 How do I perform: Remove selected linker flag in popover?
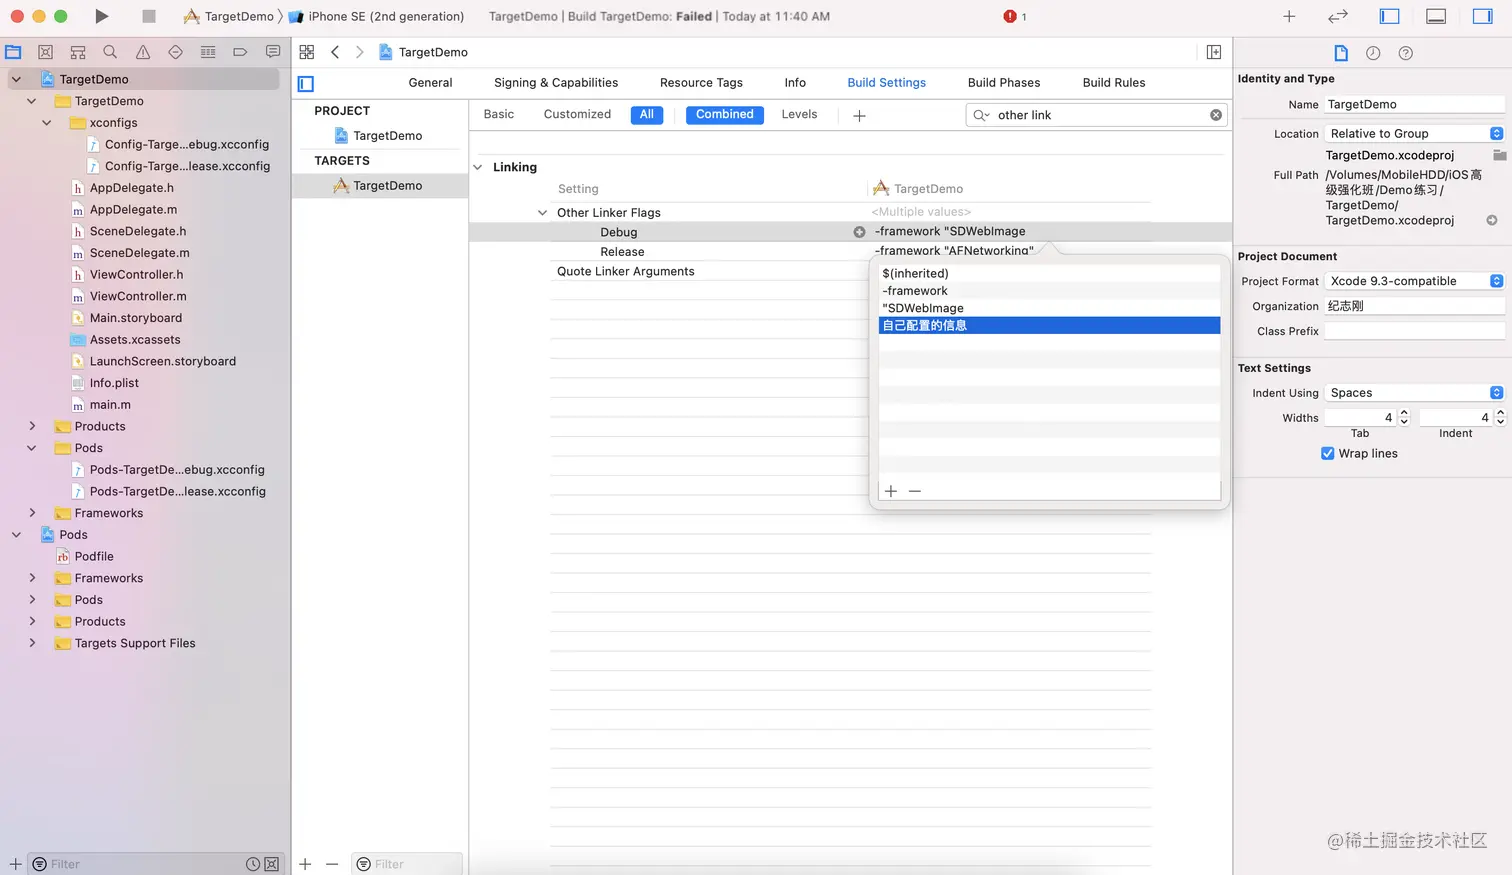[915, 491]
